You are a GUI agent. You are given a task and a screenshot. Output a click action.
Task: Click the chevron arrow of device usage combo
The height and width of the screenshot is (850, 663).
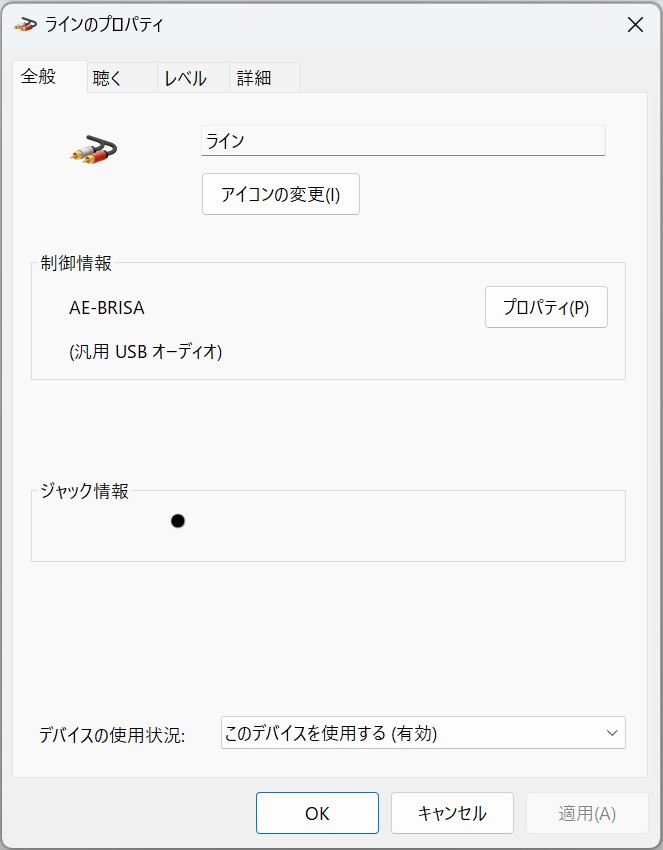tap(612, 733)
